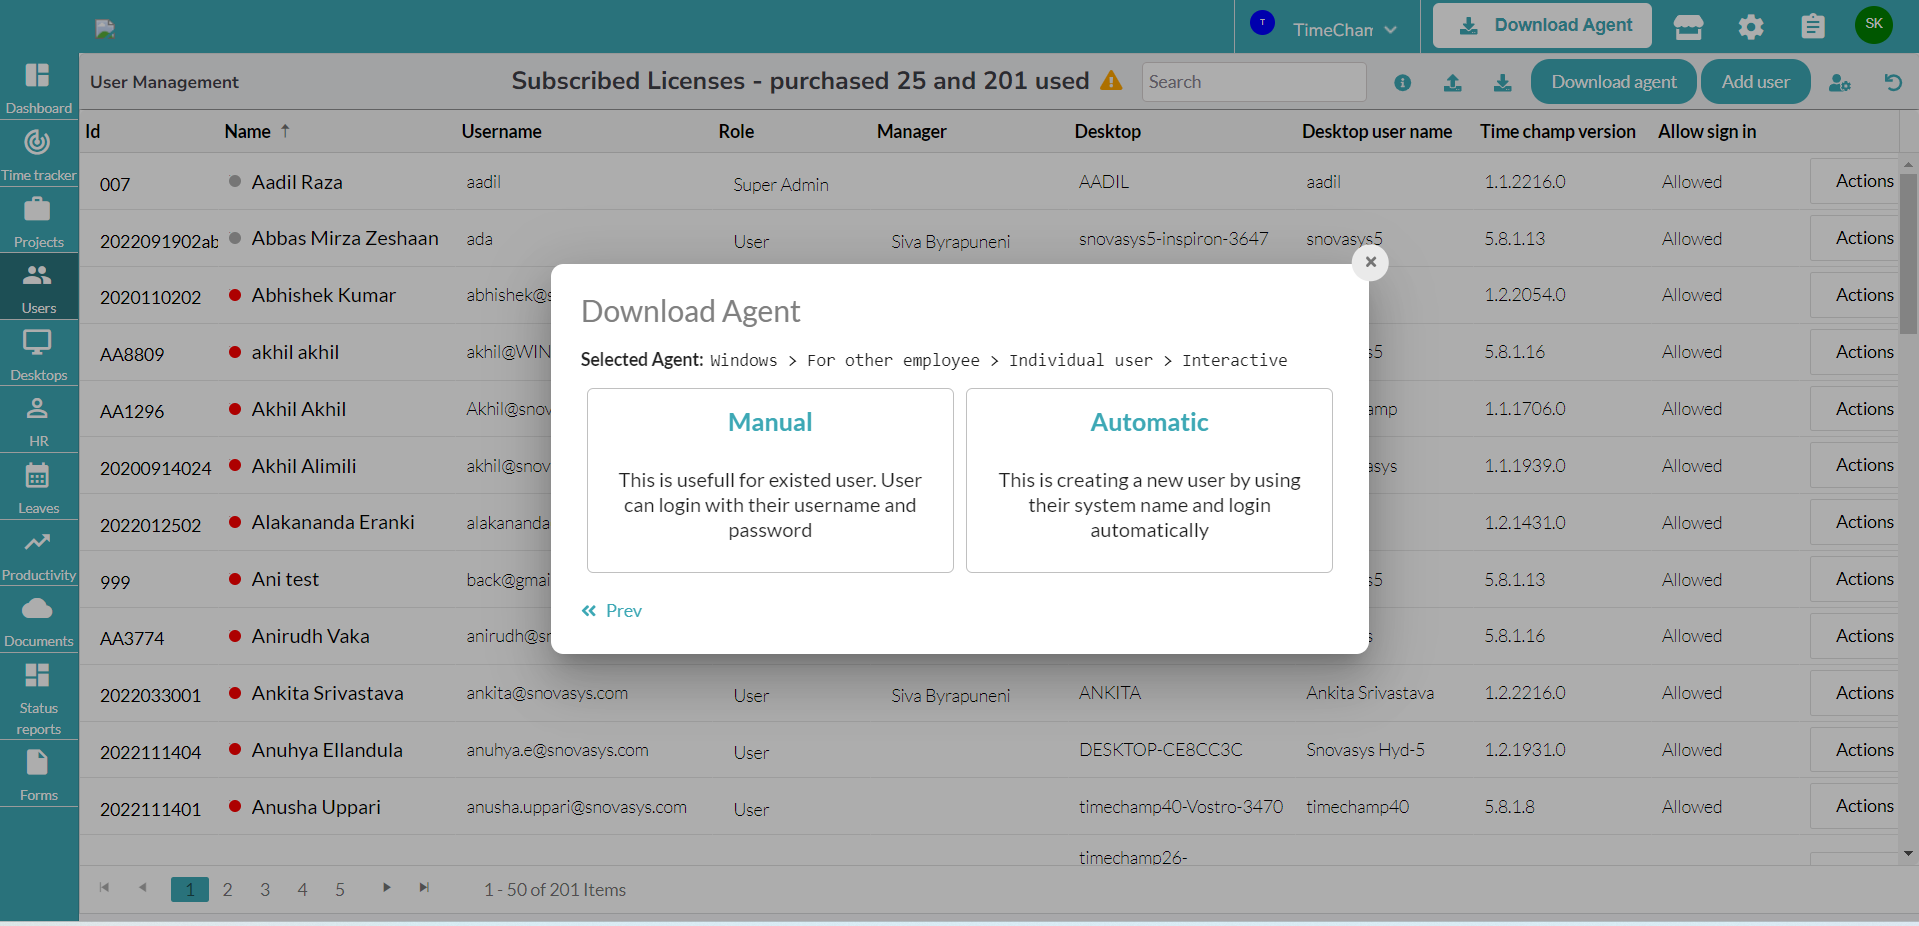Screen dimensions: 1919x926
Task: Sort the table by the Role column
Action: (736, 131)
